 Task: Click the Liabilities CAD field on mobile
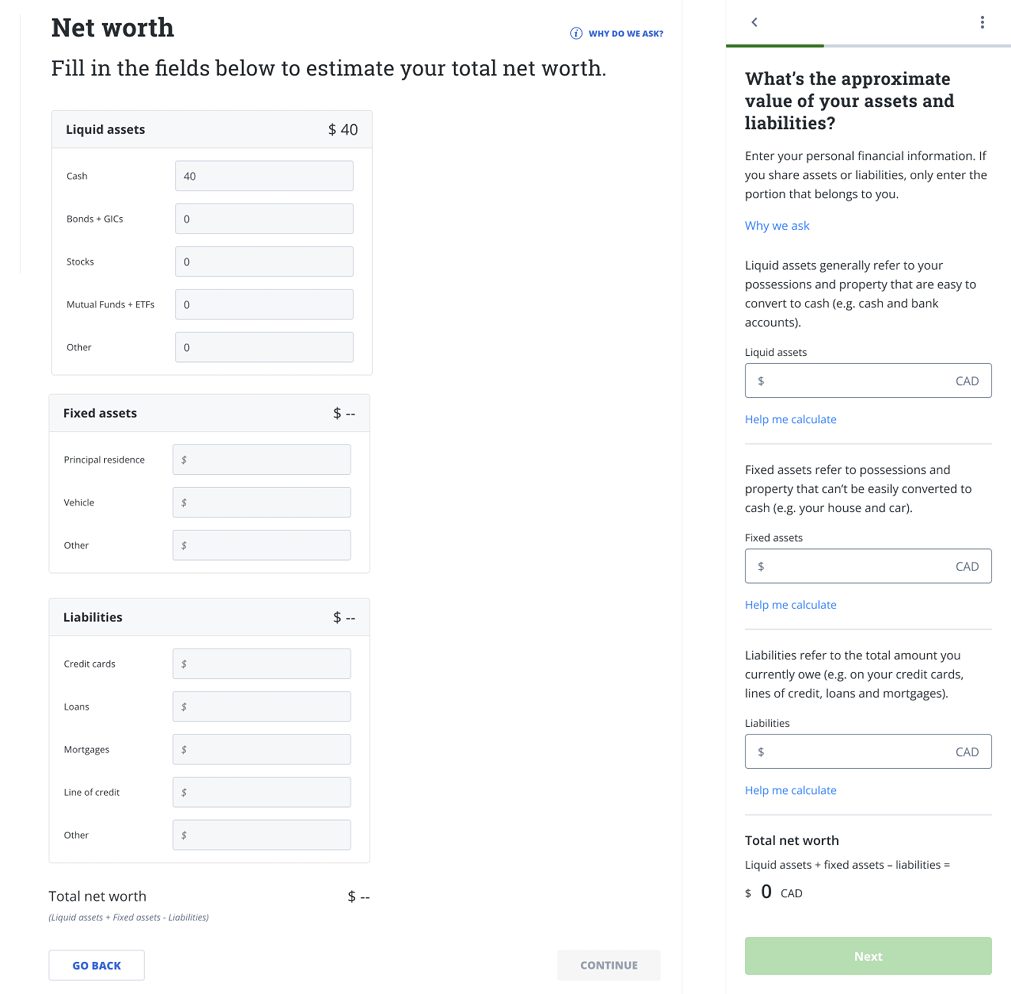(x=867, y=751)
